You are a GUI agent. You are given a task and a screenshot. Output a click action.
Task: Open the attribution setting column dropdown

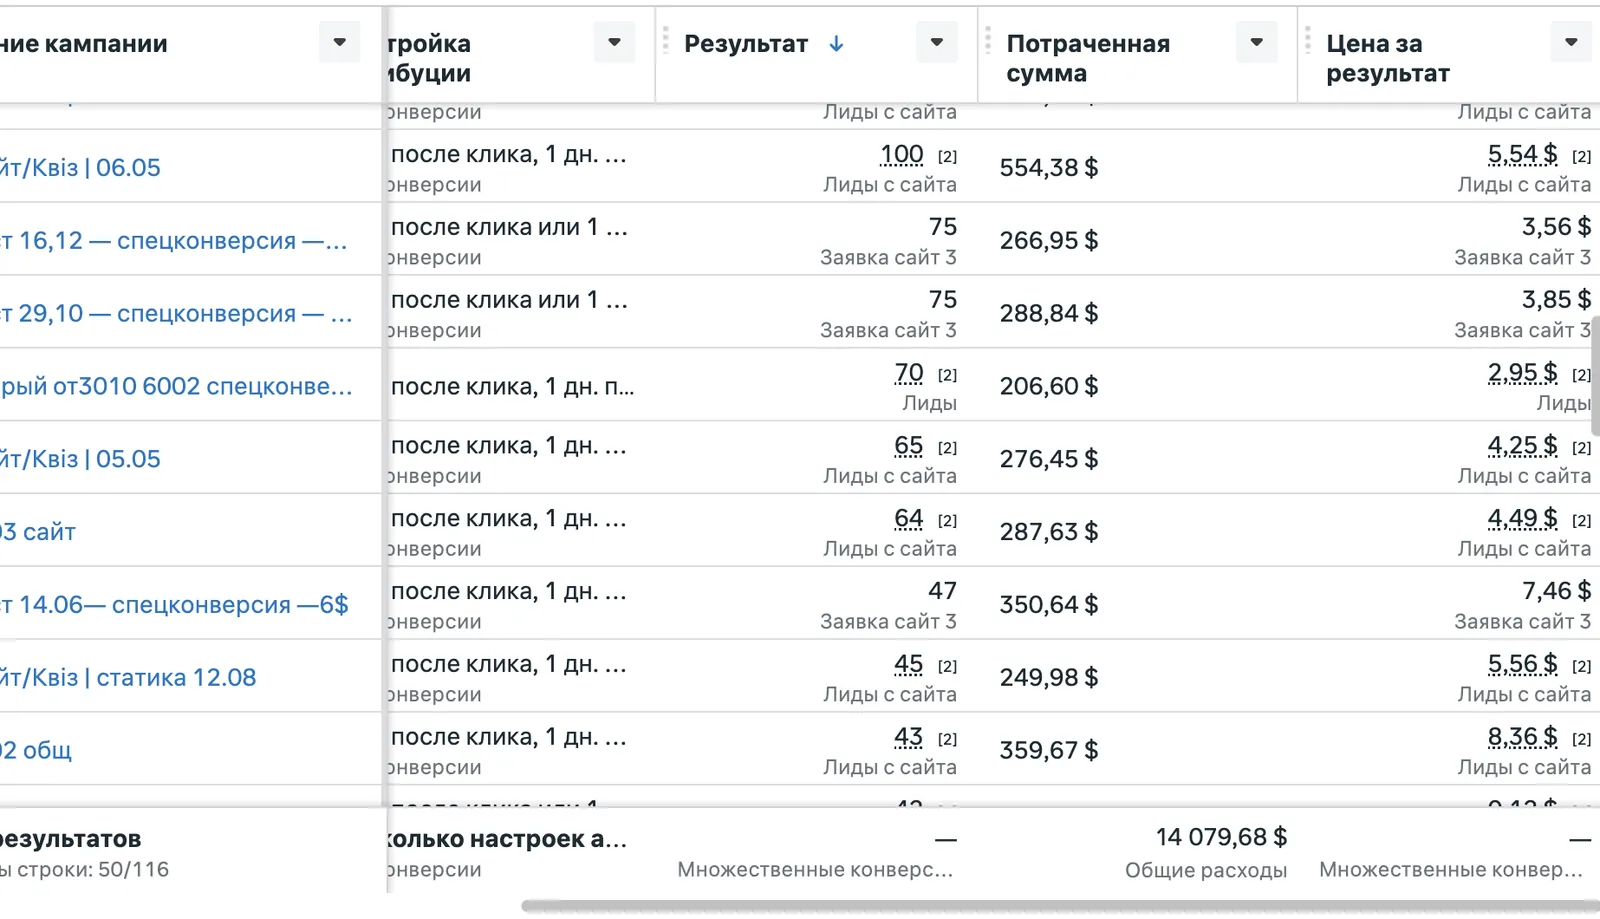click(614, 42)
